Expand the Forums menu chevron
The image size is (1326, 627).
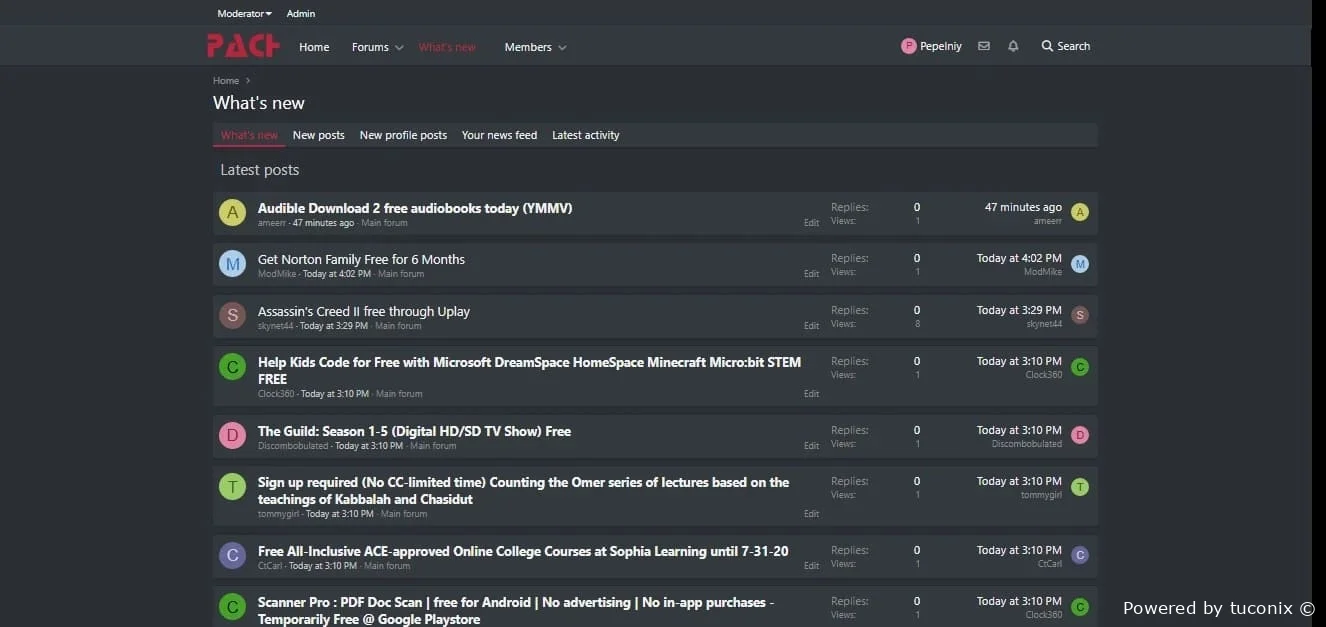[399, 48]
